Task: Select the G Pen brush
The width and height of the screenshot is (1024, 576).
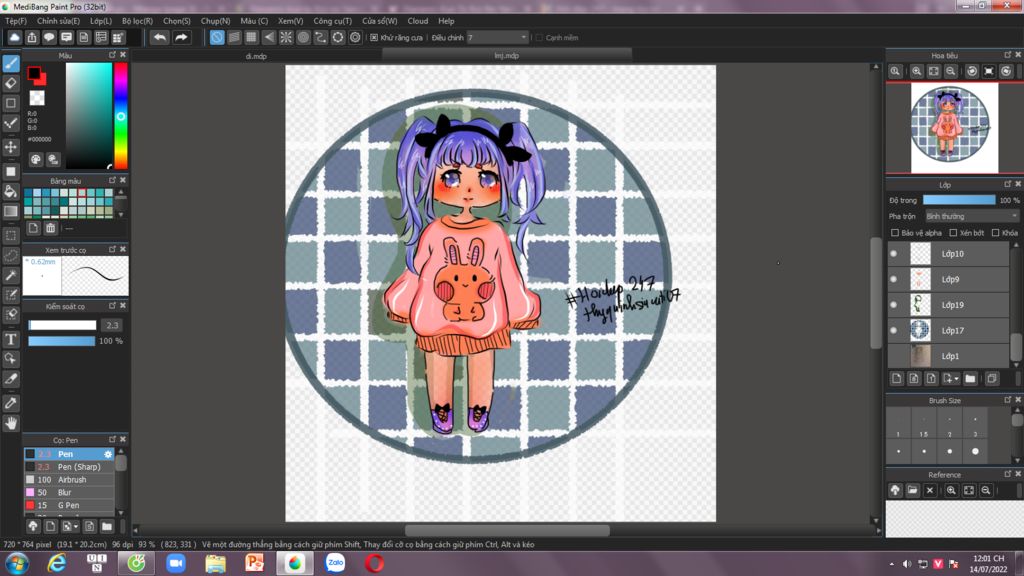Action: [69, 505]
